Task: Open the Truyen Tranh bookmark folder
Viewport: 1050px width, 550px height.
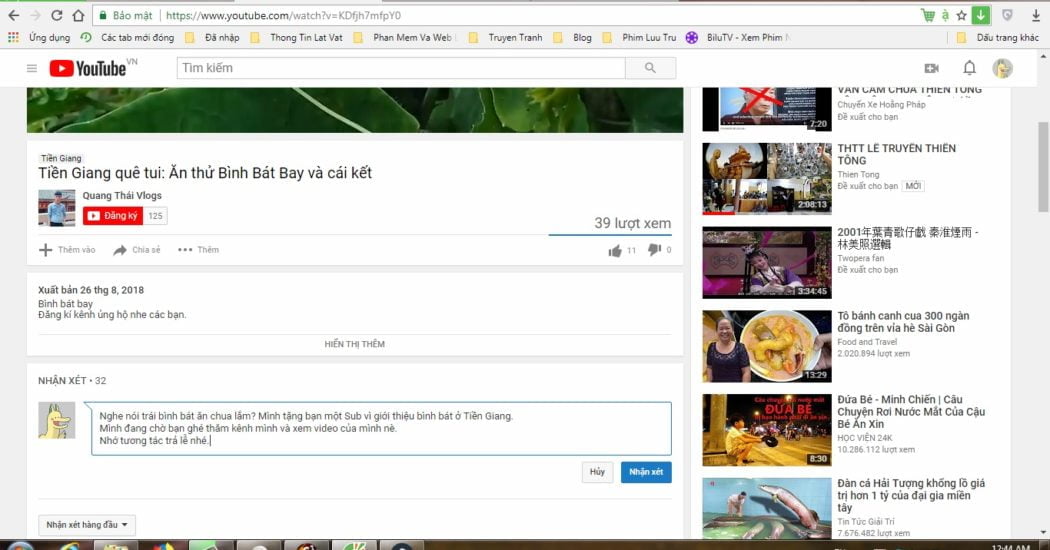Action: (506, 38)
